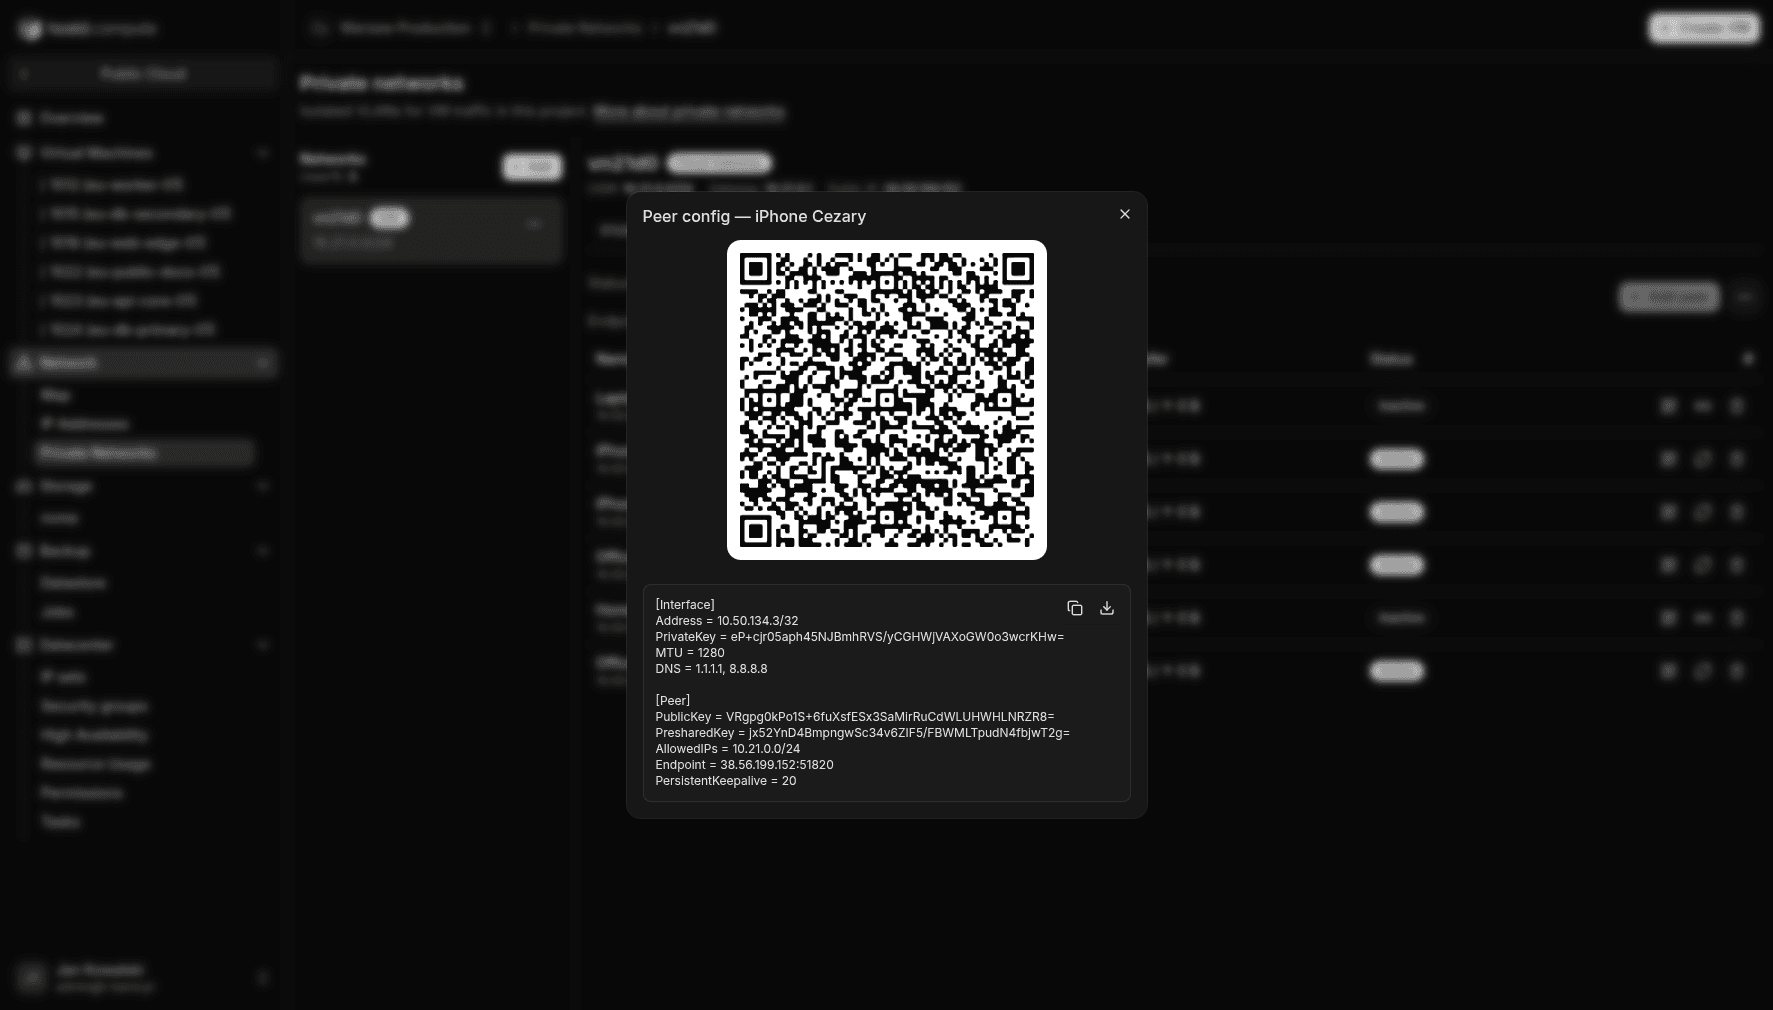The width and height of the screenshot is (1773, 1010).
Task: Click the 'Peer config — iPhone Cezary' title
Action: [x=754, y=216]
